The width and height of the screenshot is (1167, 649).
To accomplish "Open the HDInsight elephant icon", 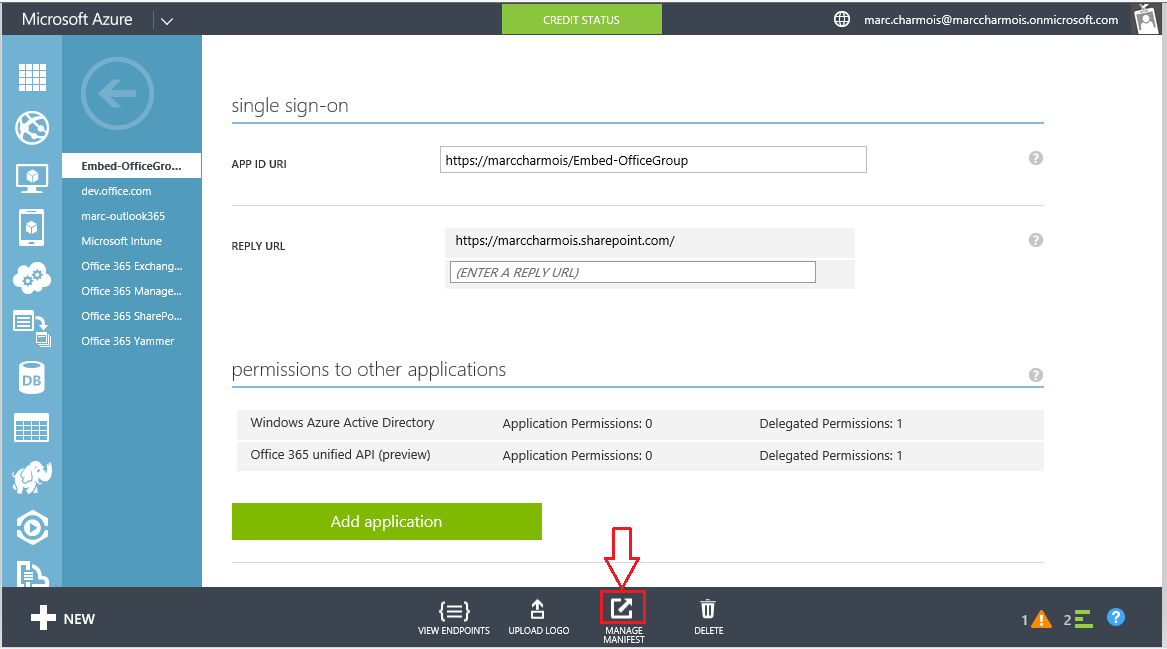I will point(32,477).
